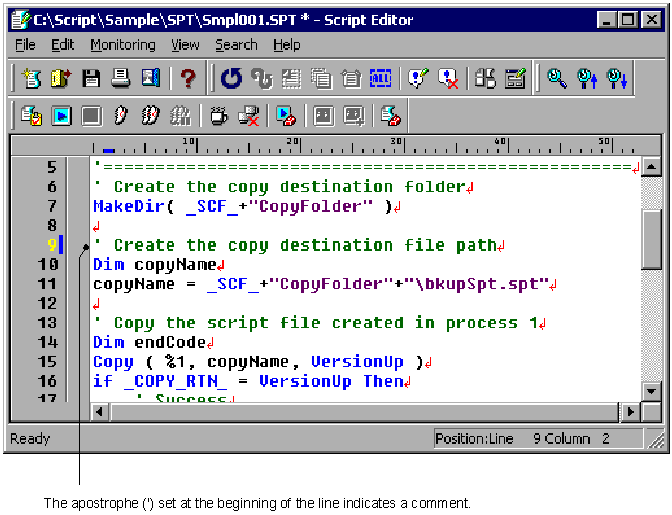The height and width of the screenshot is (515, 672).
Task: Click the Copy stacked pages icon
Action: click(321, 78)
